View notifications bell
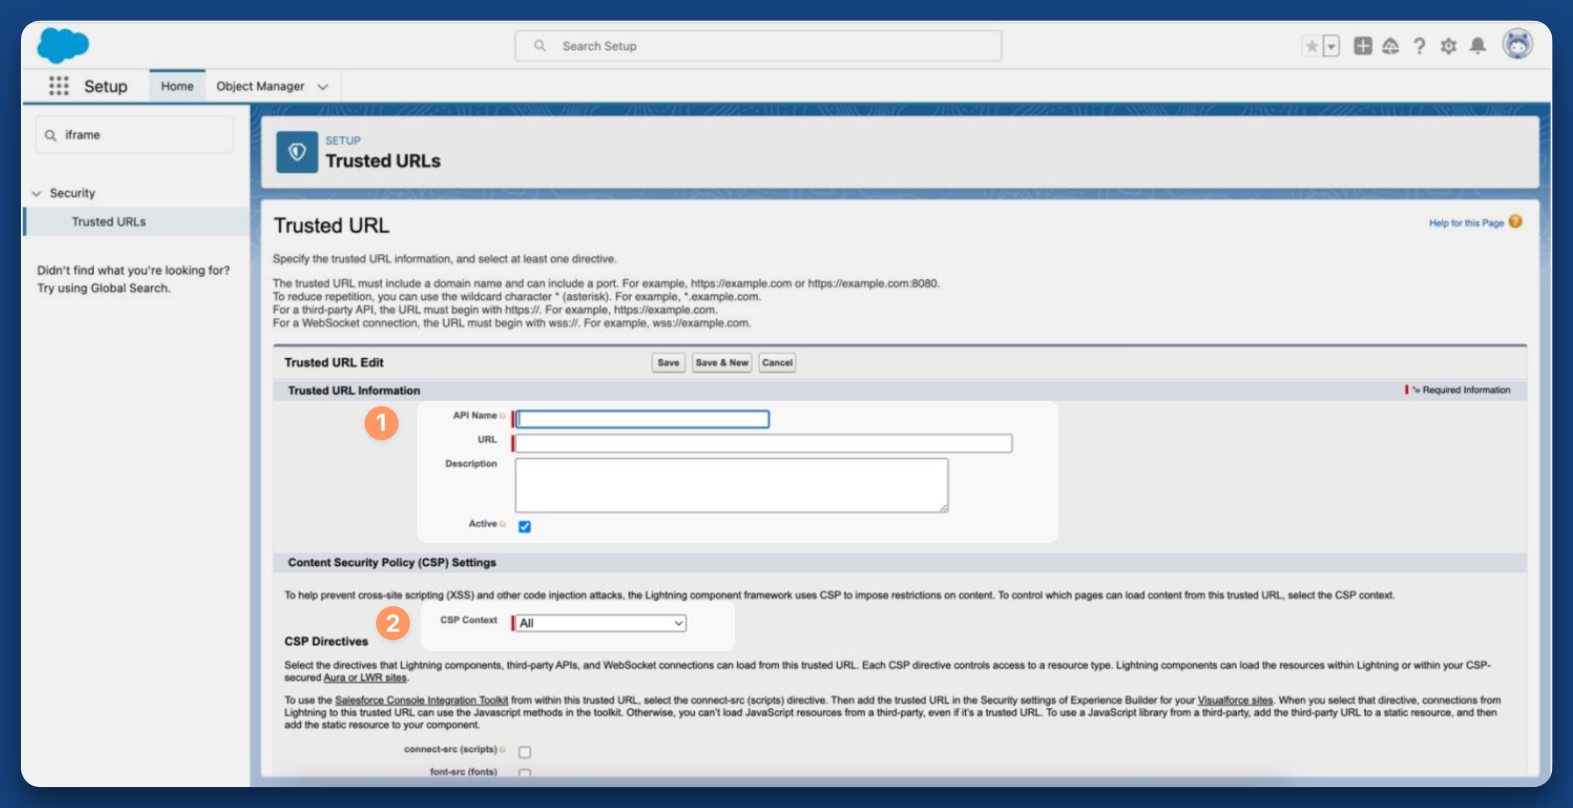This screenshot has height=808, width=1573. coord(1478,46)
